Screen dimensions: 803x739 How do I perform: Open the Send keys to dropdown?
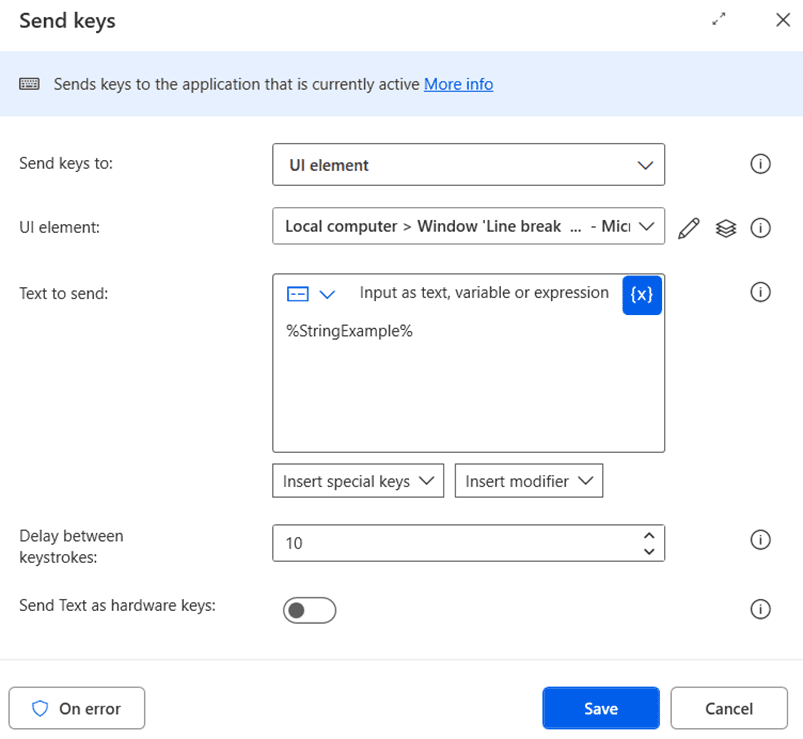point(468,165)
